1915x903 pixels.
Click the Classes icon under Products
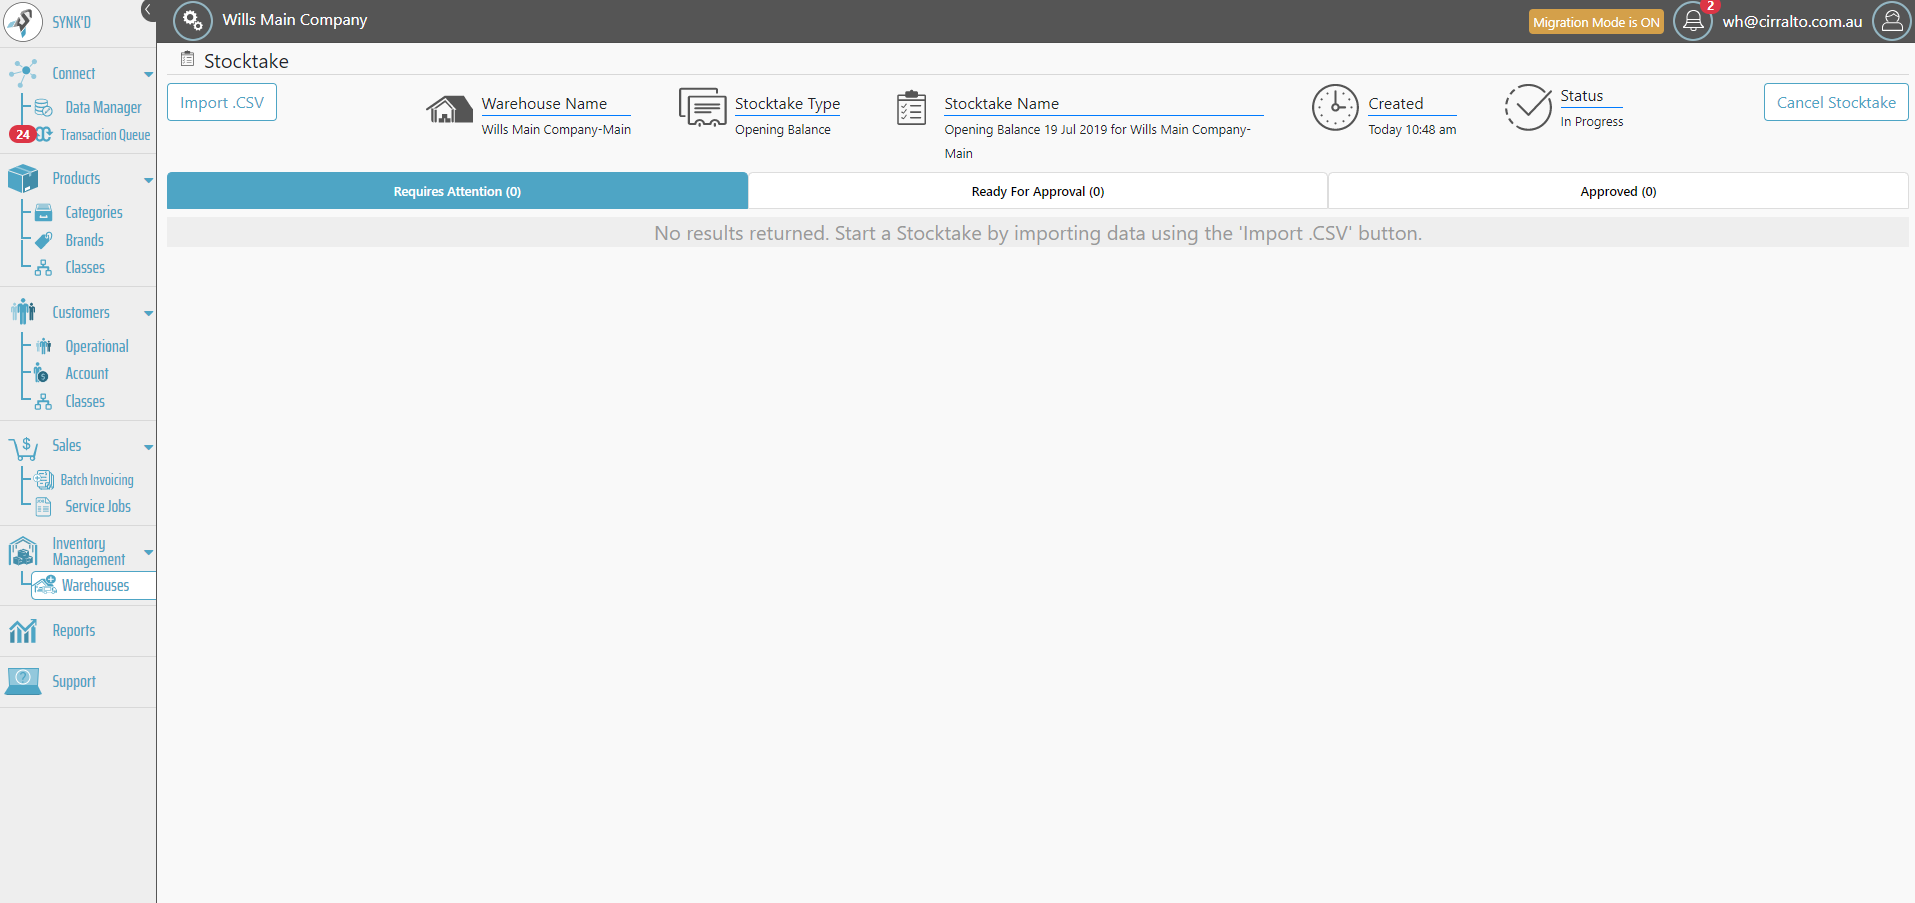click(x=44, y=267)
